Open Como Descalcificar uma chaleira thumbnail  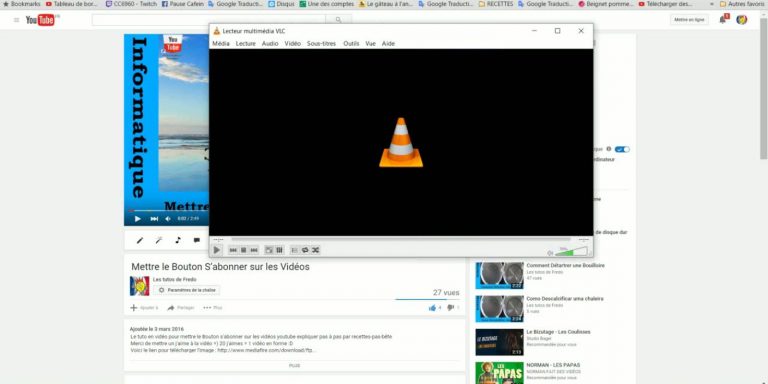coord(500,309)
